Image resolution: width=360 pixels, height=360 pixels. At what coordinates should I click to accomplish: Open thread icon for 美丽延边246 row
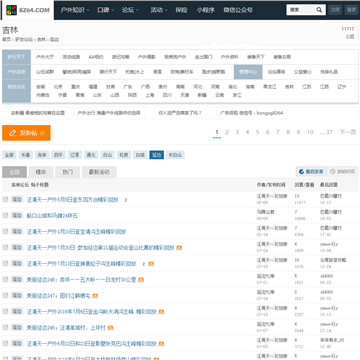[x=5, y=328]
